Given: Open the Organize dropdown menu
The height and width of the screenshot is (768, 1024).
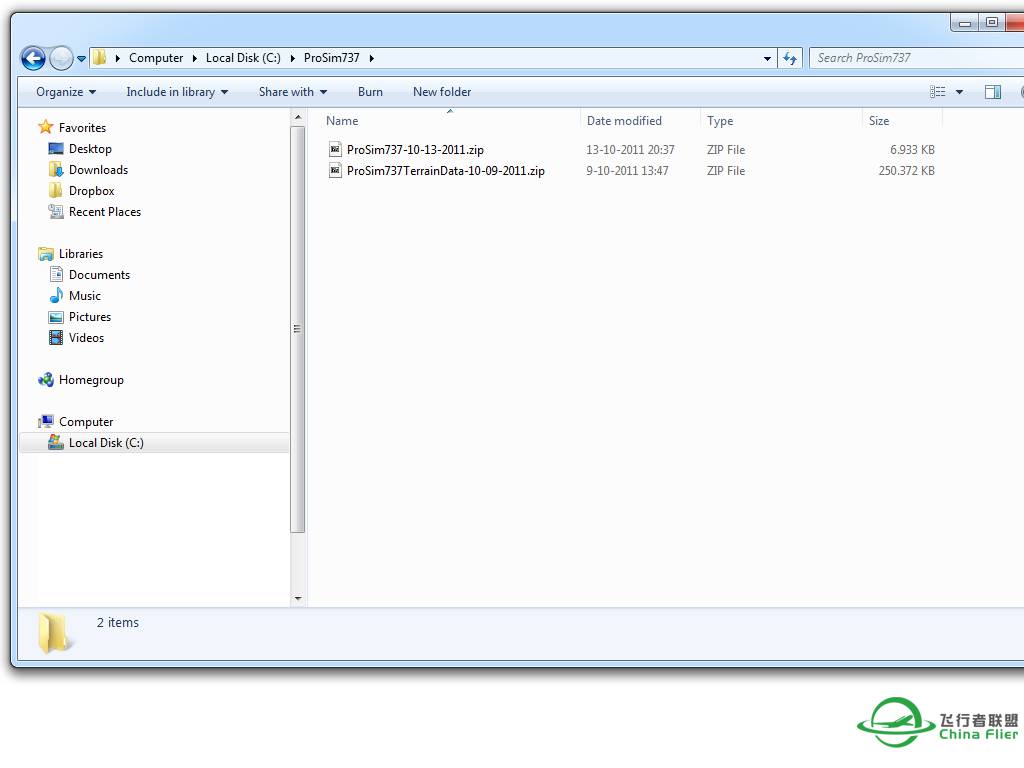Looking at the screenshot, I should pyautogui.click(x=66, y=92).
